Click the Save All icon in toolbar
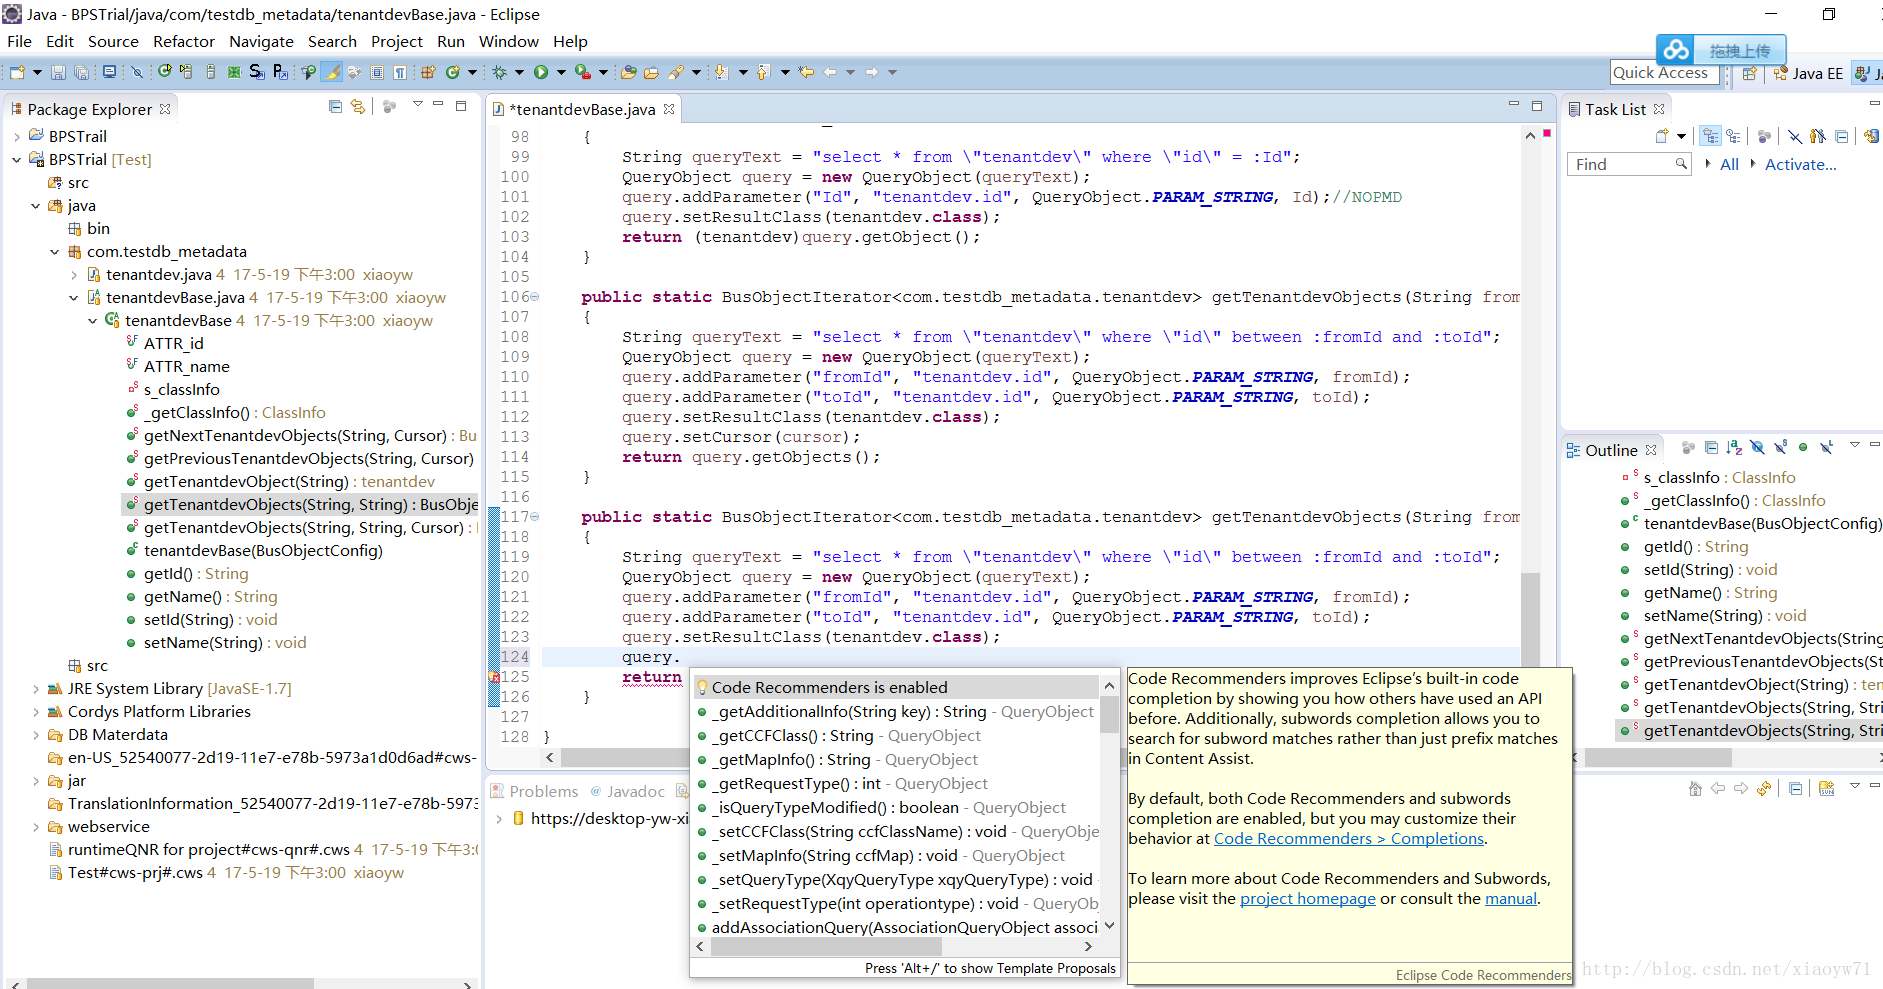The image size is (1883, 989). (81, 72)
